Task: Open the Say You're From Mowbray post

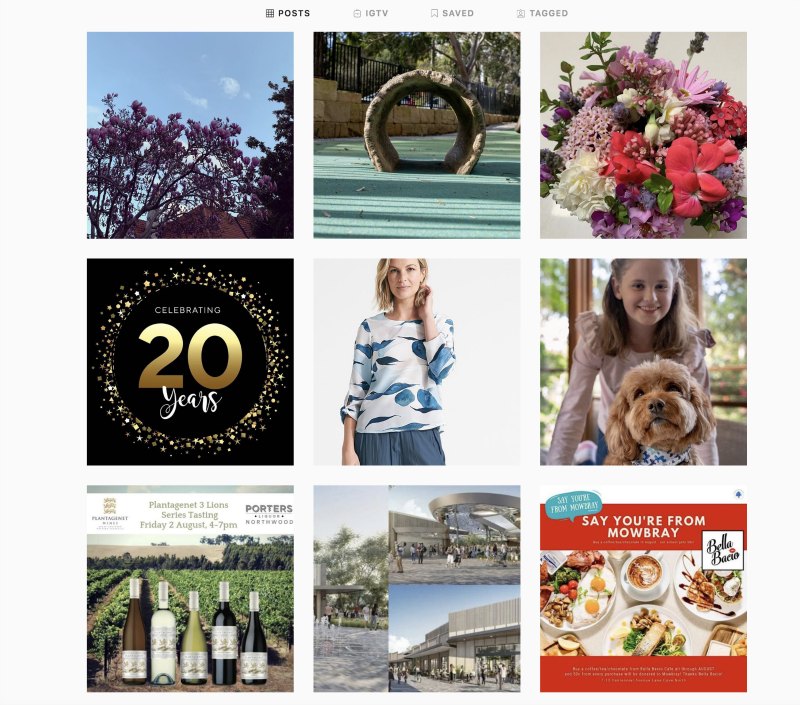Action: (643, 588)
